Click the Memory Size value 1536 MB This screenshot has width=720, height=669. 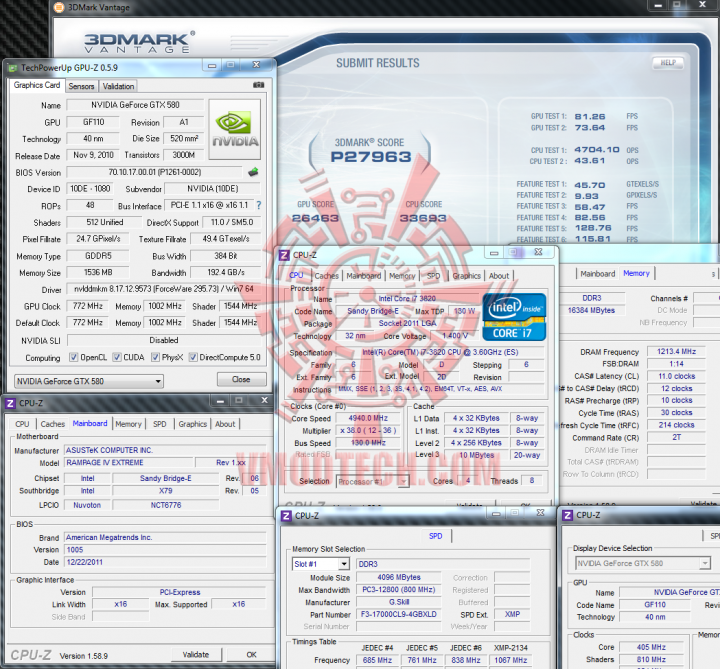pyautogui.click(x=98, y=272)
